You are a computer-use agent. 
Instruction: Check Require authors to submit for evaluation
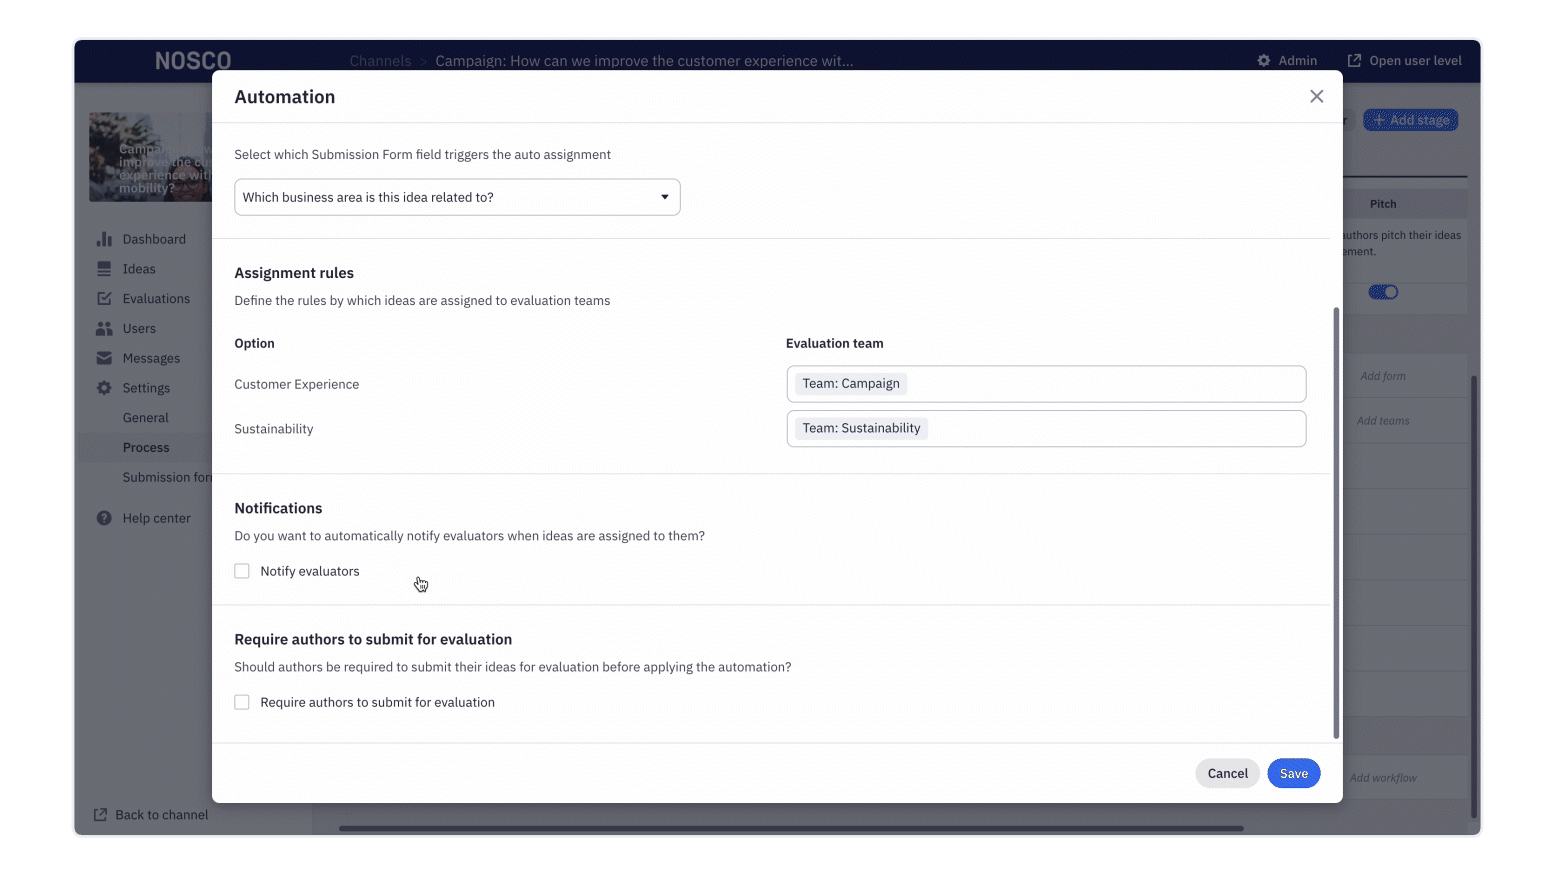[242, 701]
